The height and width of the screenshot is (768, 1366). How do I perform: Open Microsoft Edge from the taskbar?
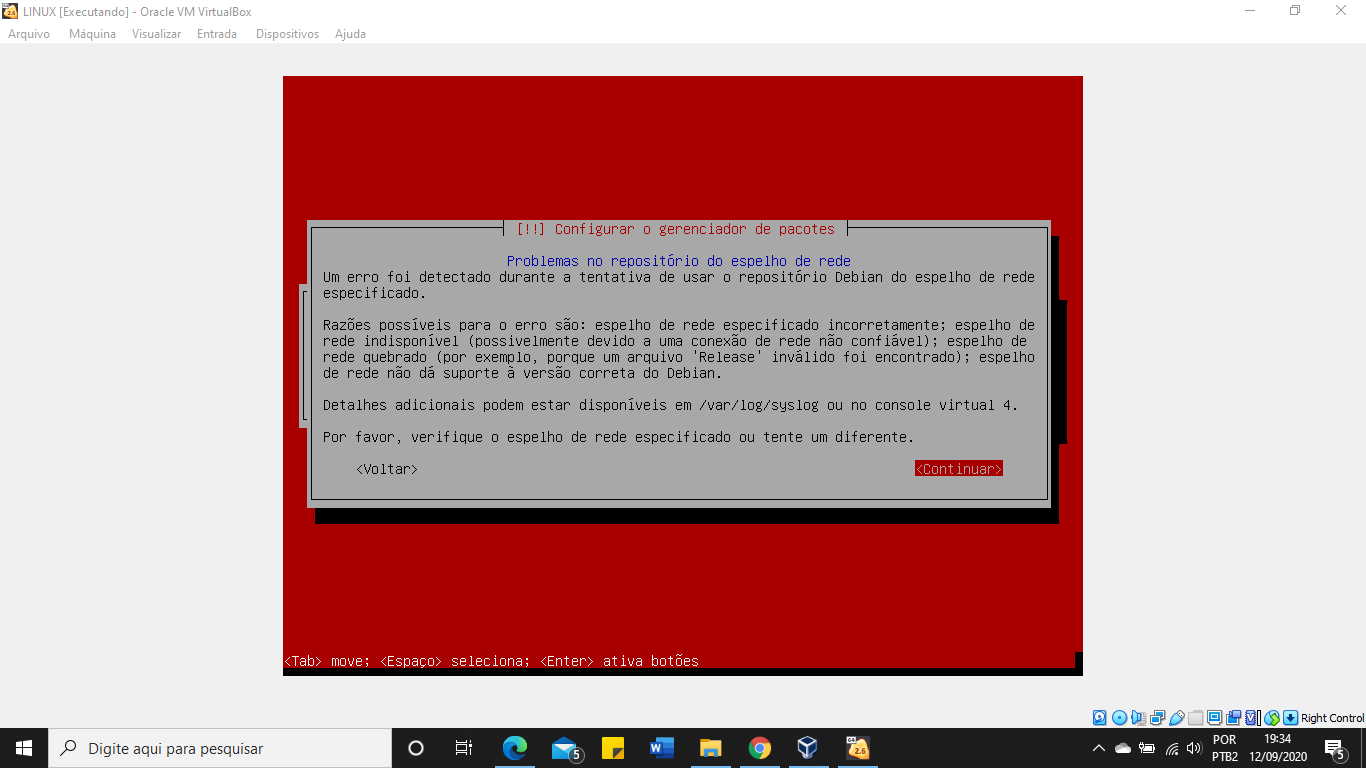click(515, 748)
